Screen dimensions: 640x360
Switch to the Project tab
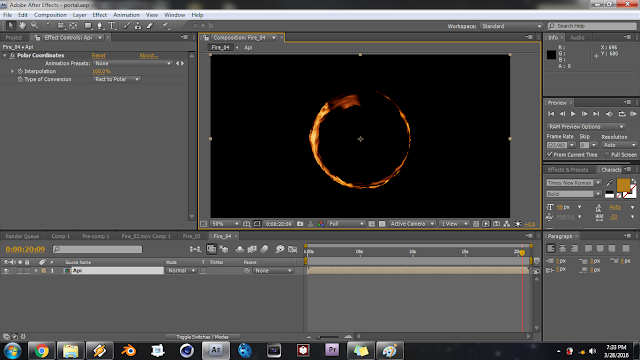pos(13,38)
